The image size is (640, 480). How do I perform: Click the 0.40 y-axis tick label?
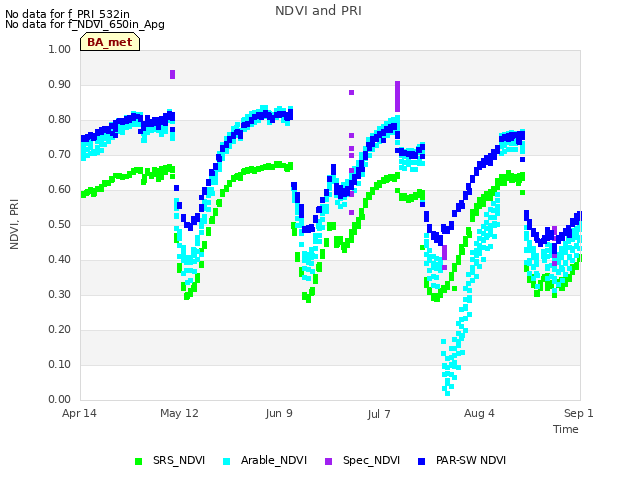pyautogui.click(x=60, y=260)
